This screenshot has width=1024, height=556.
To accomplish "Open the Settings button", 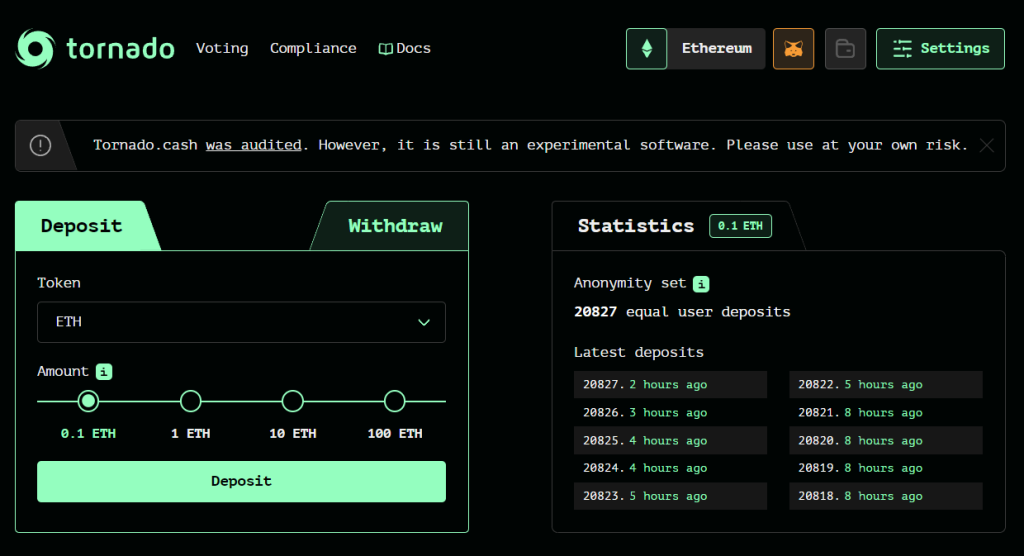I will tap(940, 48).
